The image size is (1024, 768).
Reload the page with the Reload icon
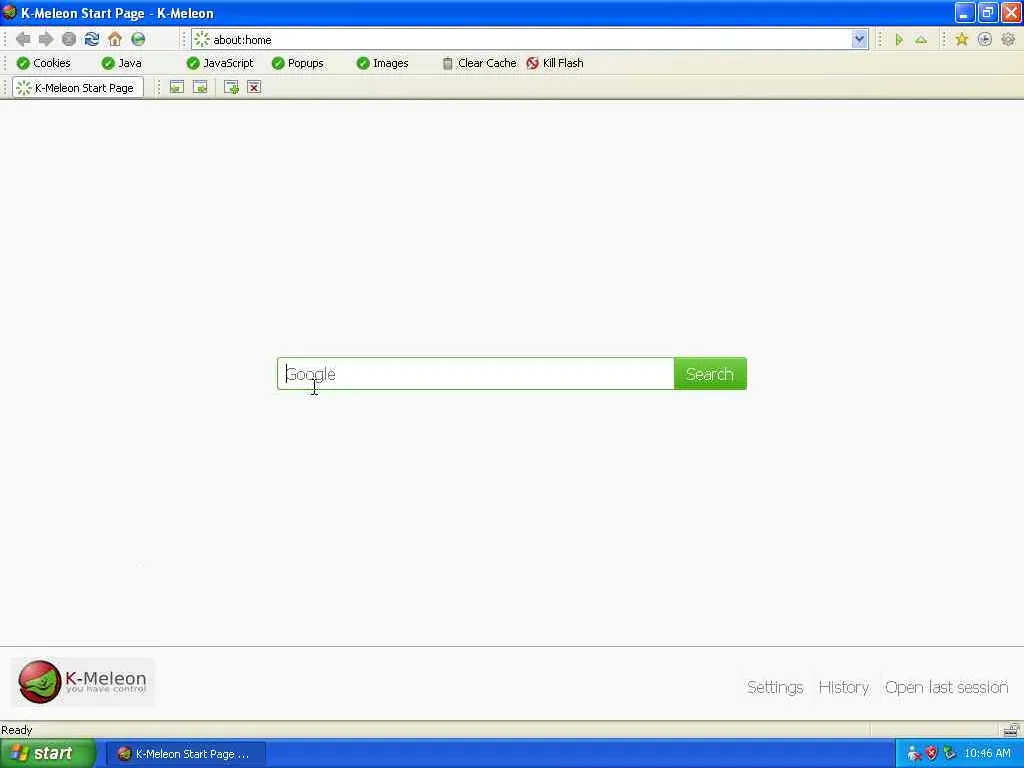92,39
